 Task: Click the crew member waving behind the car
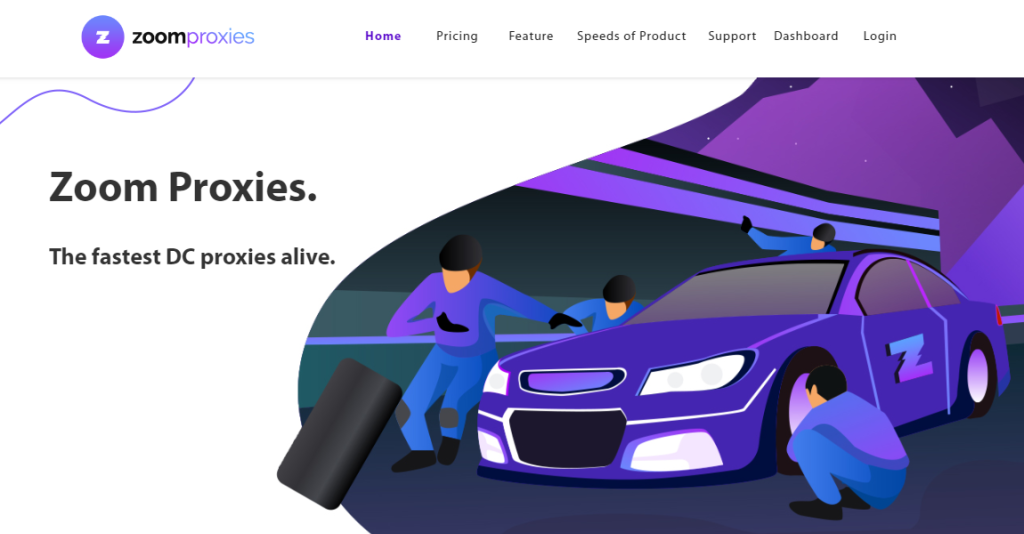coord(790,237)
